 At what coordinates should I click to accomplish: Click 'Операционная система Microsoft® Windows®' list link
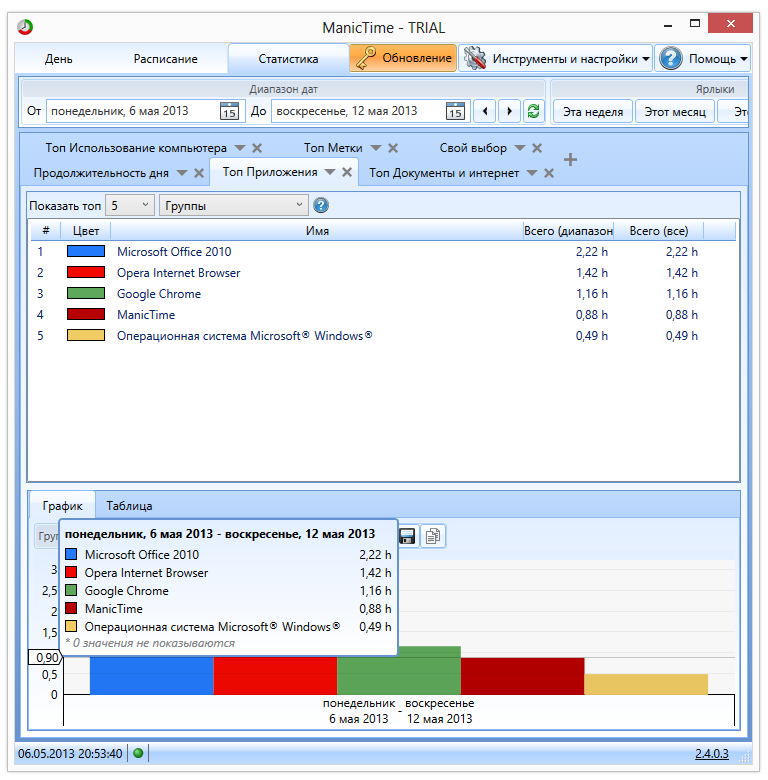(x=244, y=336)
